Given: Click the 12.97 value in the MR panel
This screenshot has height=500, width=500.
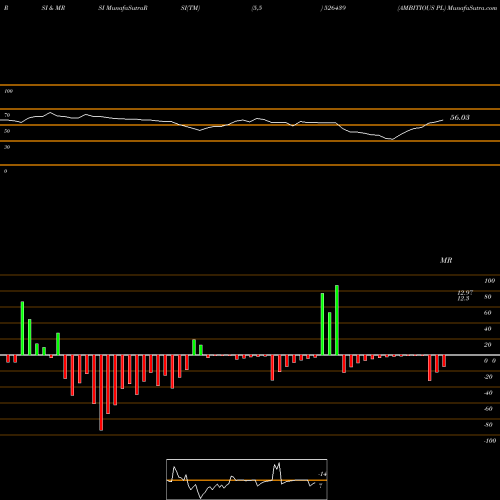Looking at the screenshot, I should (465, 293).
